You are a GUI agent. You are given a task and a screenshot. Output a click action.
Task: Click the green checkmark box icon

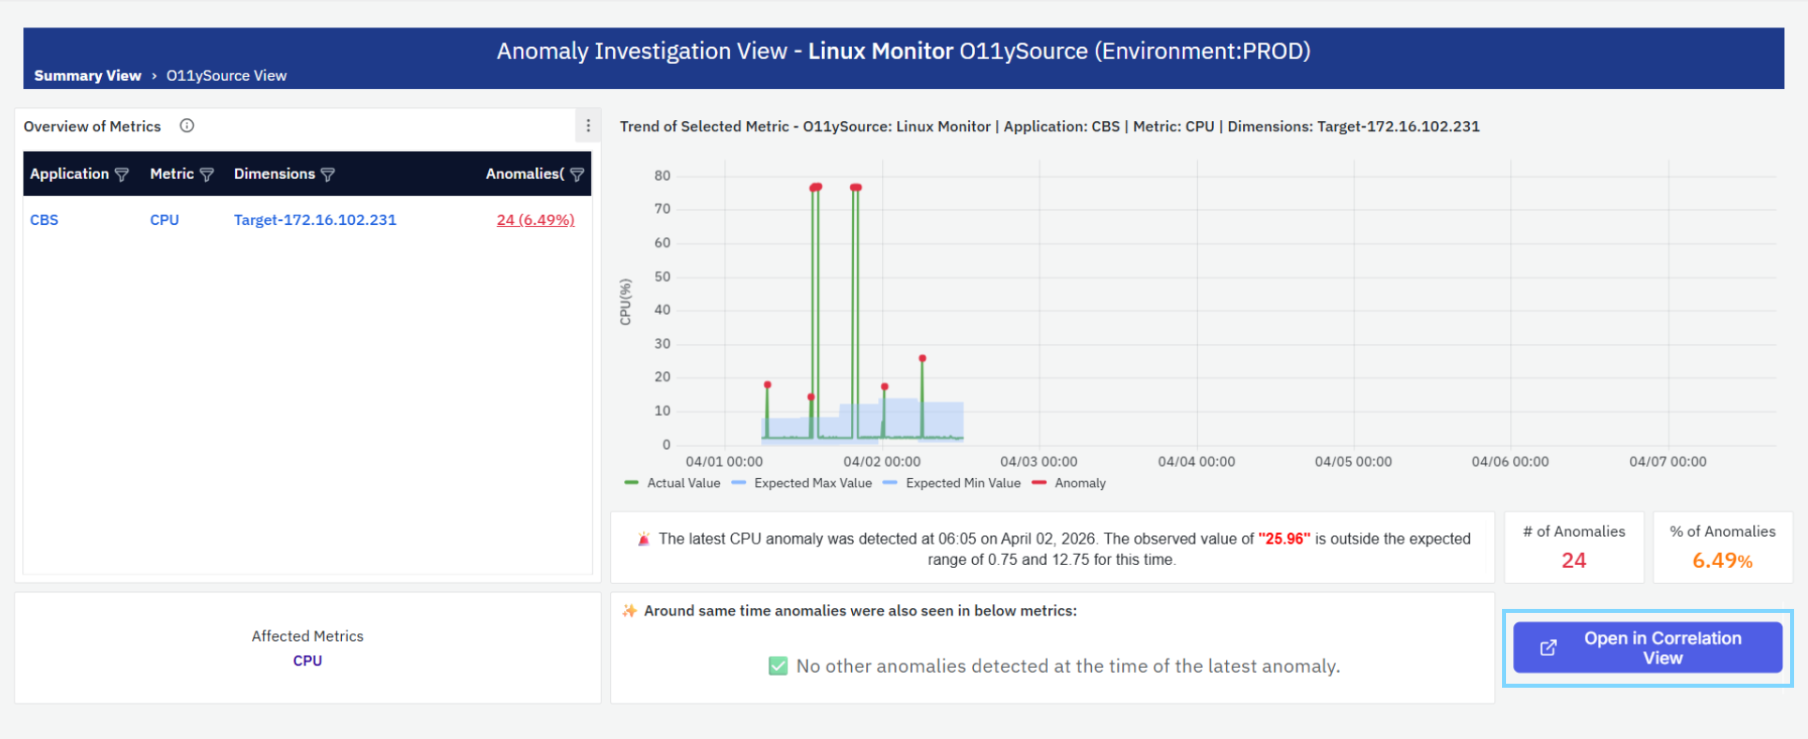click(x=778, y=666)
